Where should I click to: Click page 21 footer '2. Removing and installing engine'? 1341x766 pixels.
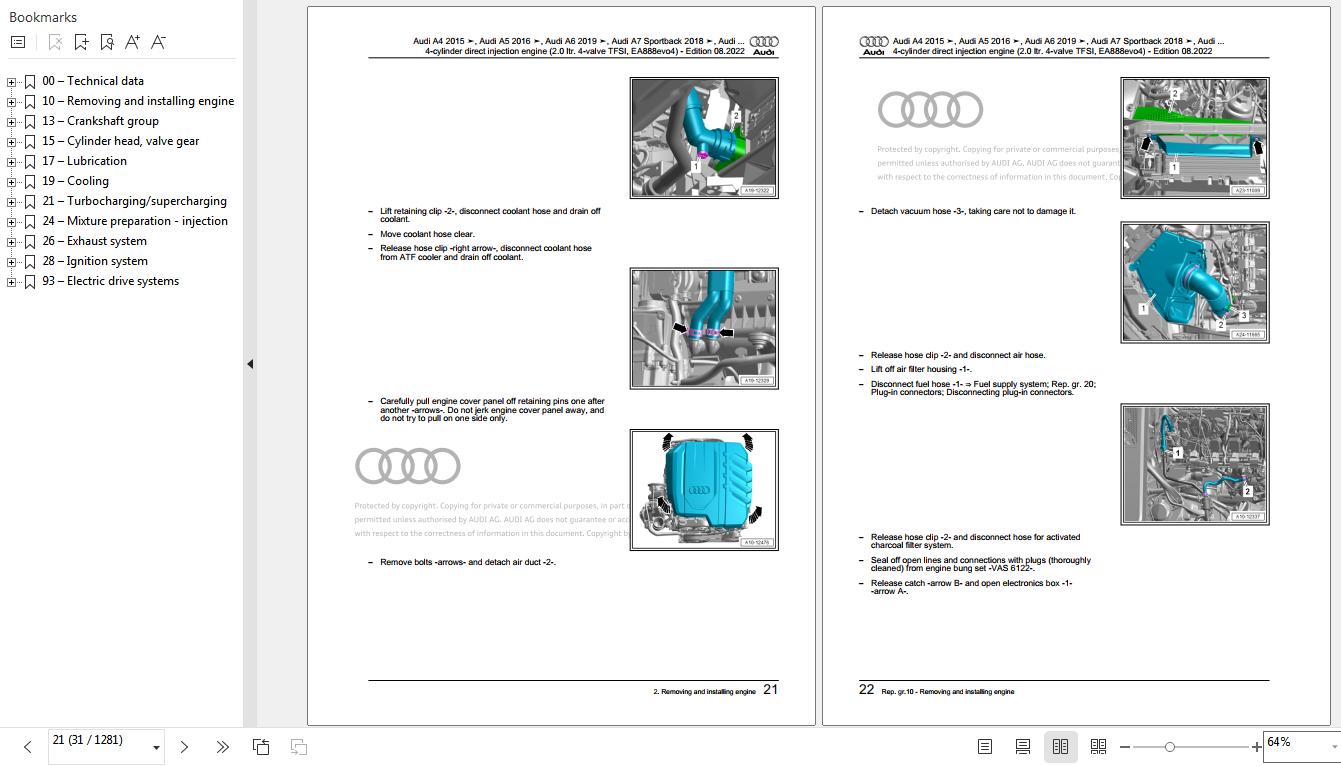coord(704,692)
